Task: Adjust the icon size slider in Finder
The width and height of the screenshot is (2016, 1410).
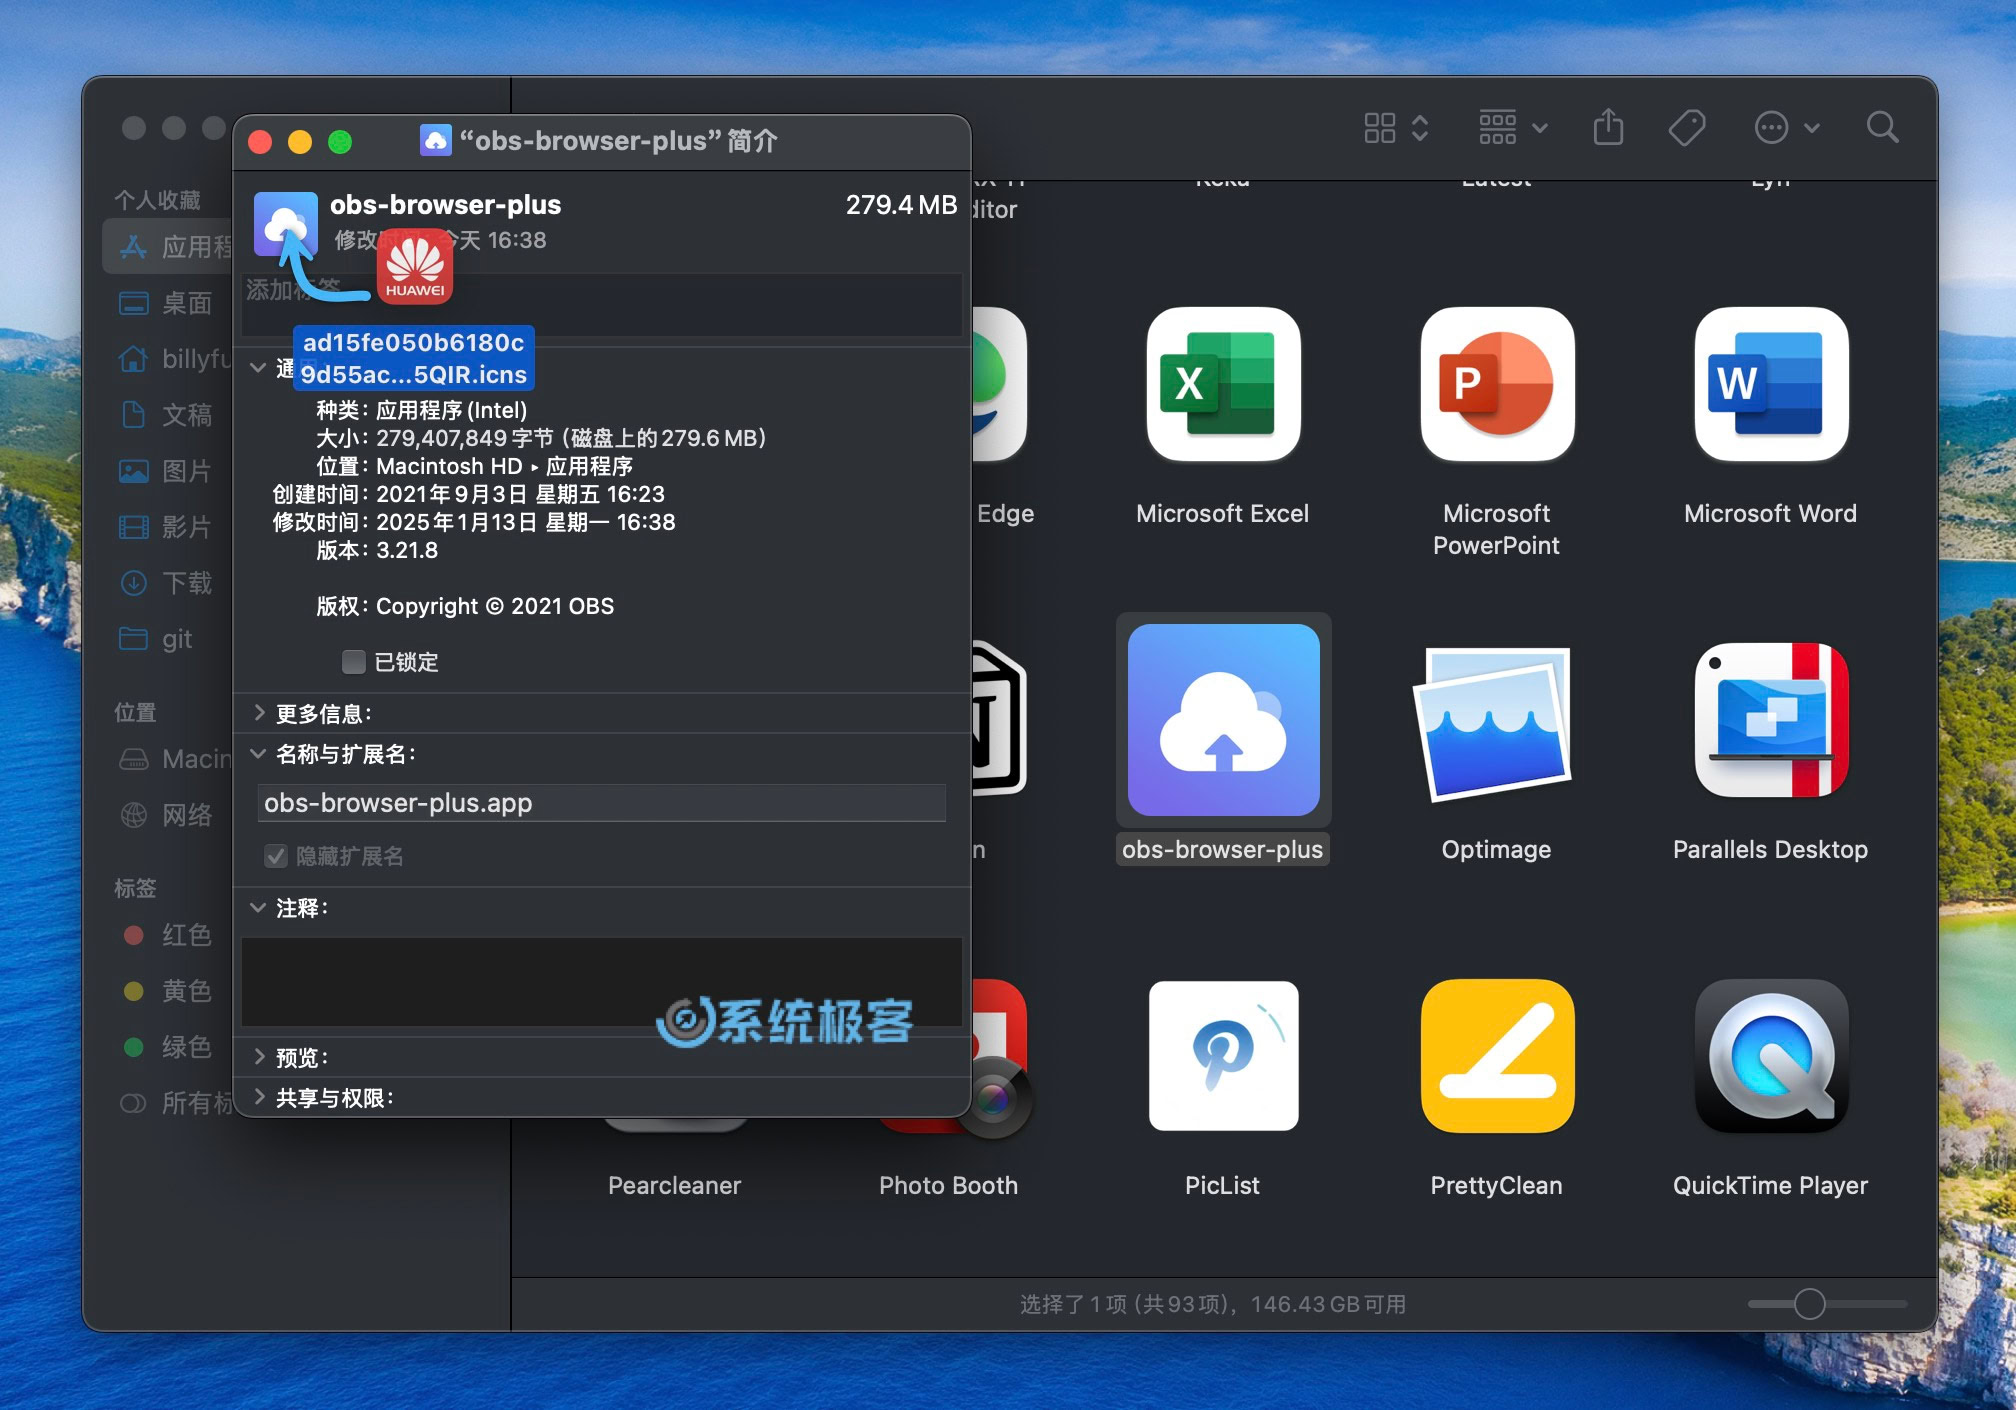Action: [x=1809, y=1304]
